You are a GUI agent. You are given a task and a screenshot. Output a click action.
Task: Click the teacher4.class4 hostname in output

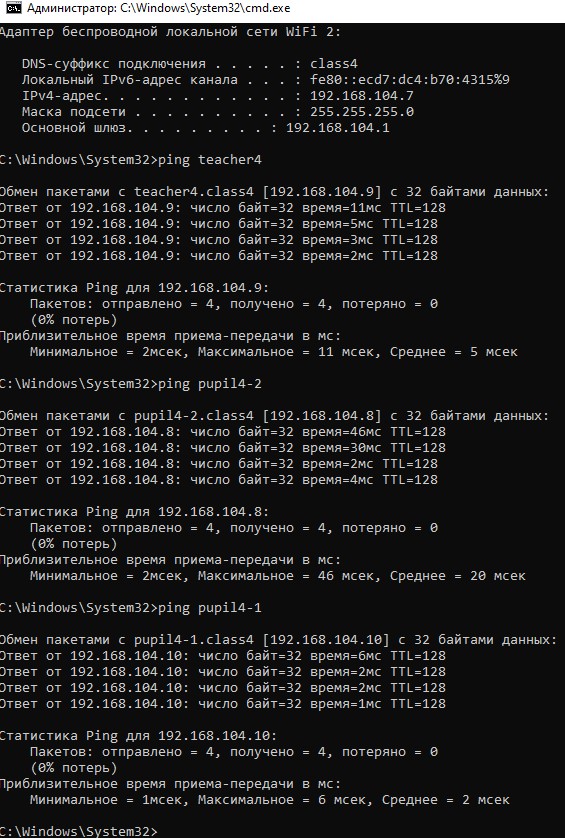pos(194,192)
